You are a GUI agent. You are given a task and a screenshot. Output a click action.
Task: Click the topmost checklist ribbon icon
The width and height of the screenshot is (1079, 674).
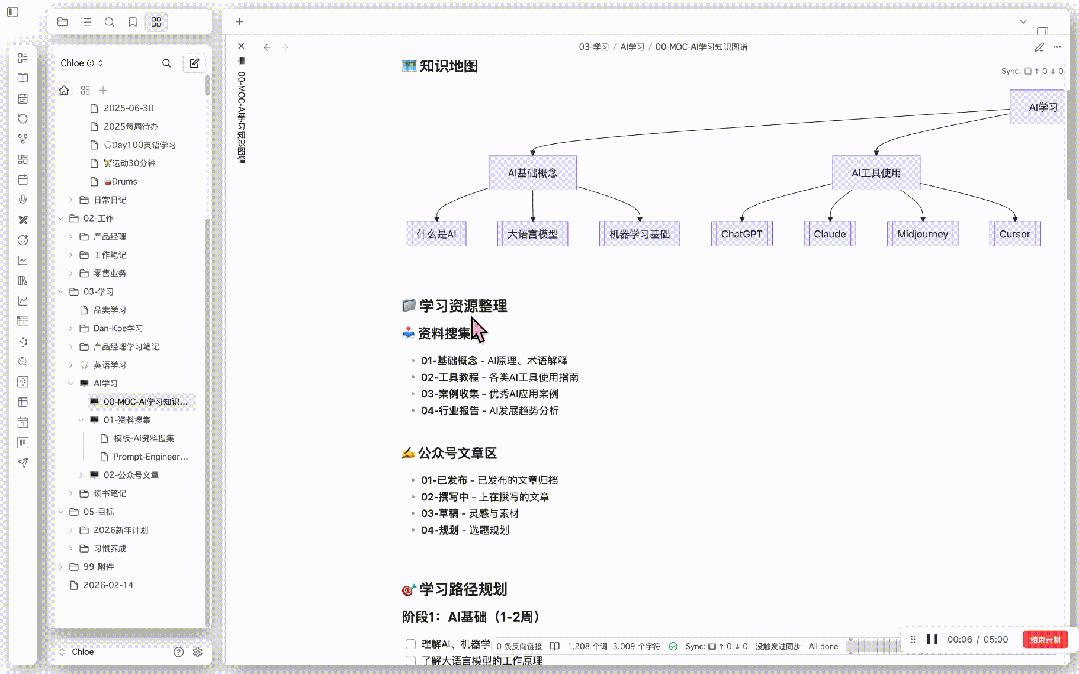pos(23,58)
